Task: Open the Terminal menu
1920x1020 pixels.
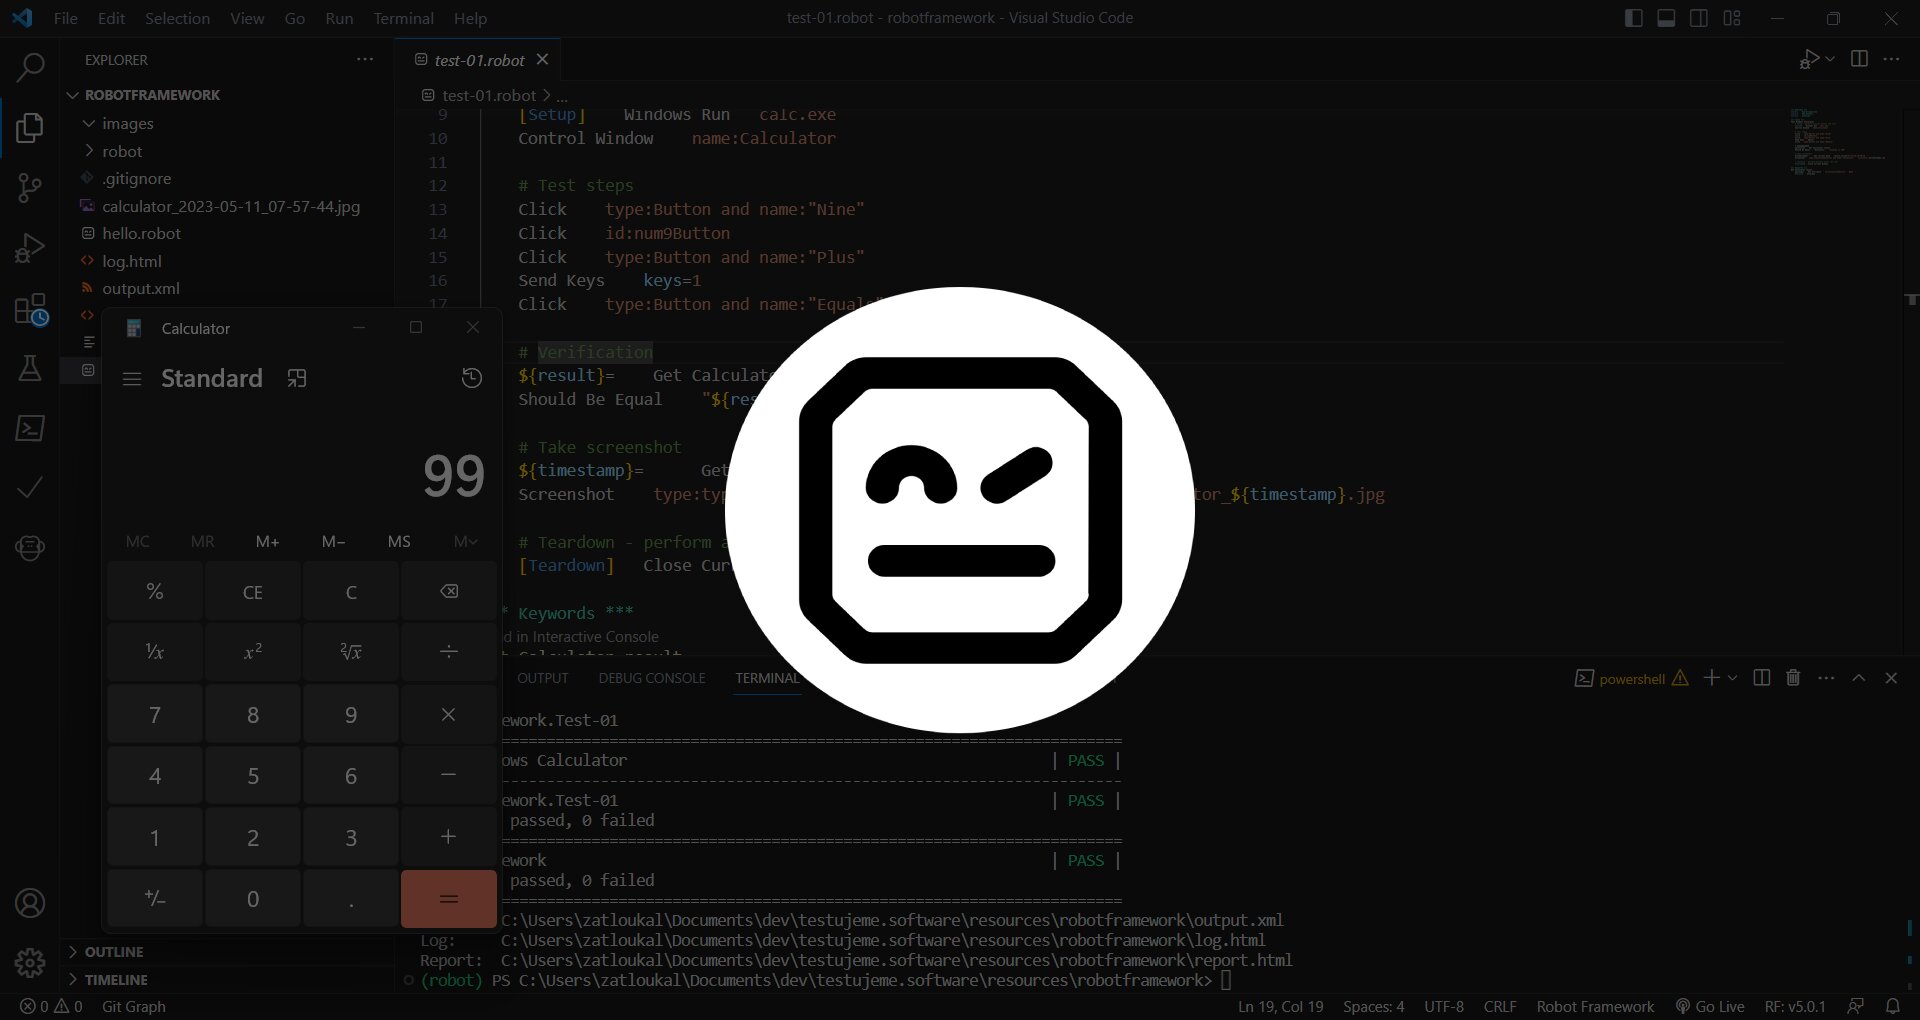Action: click(x=403, y=18)
